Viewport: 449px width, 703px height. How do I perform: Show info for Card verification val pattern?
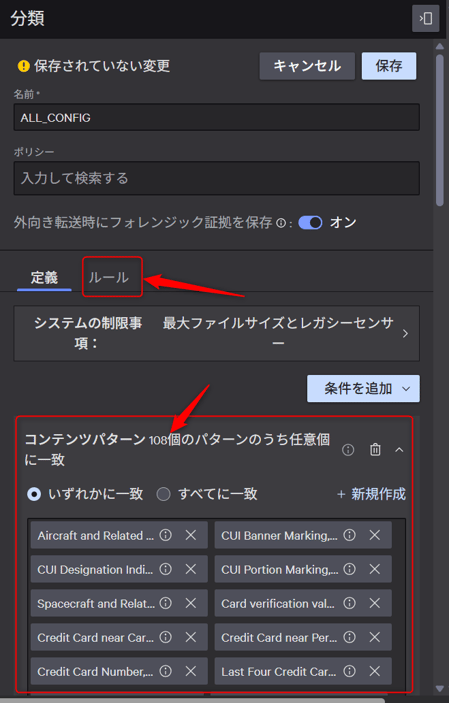[349, 603]
